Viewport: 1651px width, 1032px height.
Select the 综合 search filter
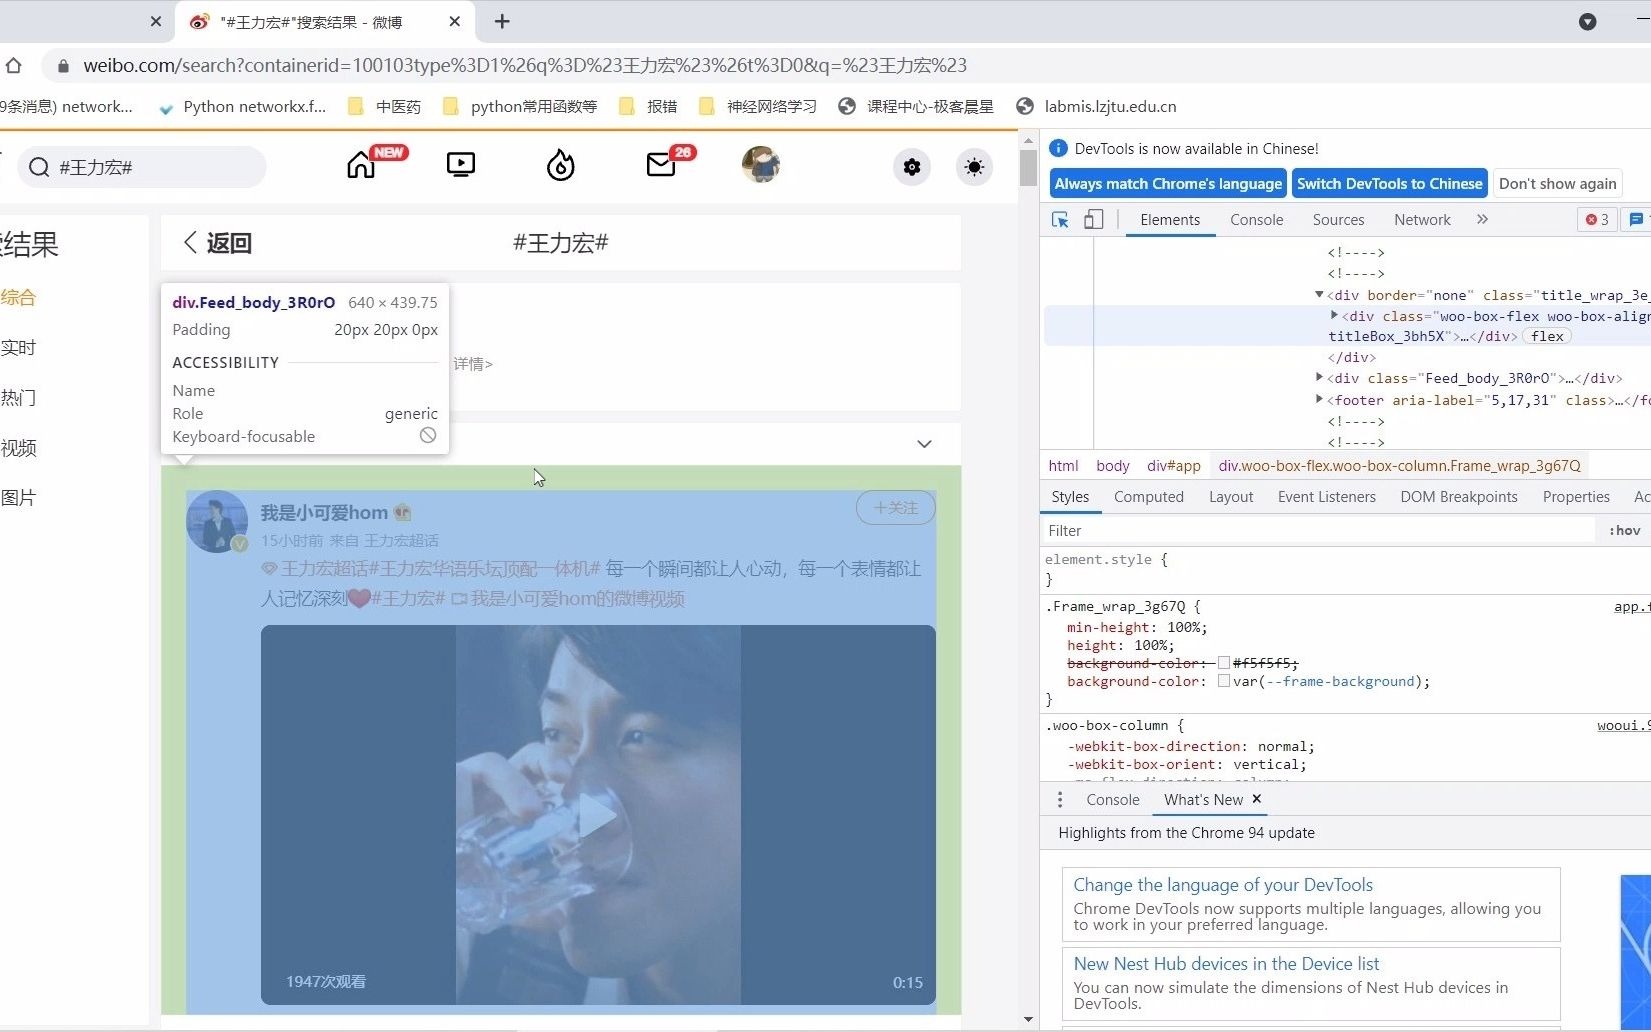pyautogui.click(x=18, y=297)
